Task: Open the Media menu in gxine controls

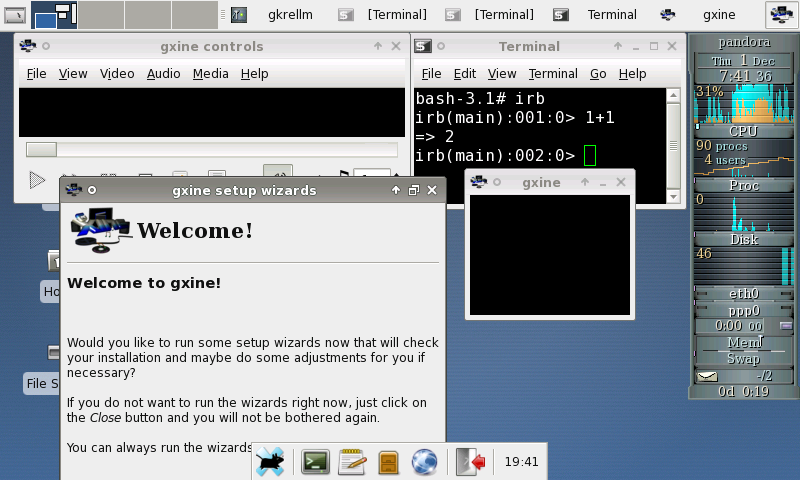Action: tap(210, 73)
